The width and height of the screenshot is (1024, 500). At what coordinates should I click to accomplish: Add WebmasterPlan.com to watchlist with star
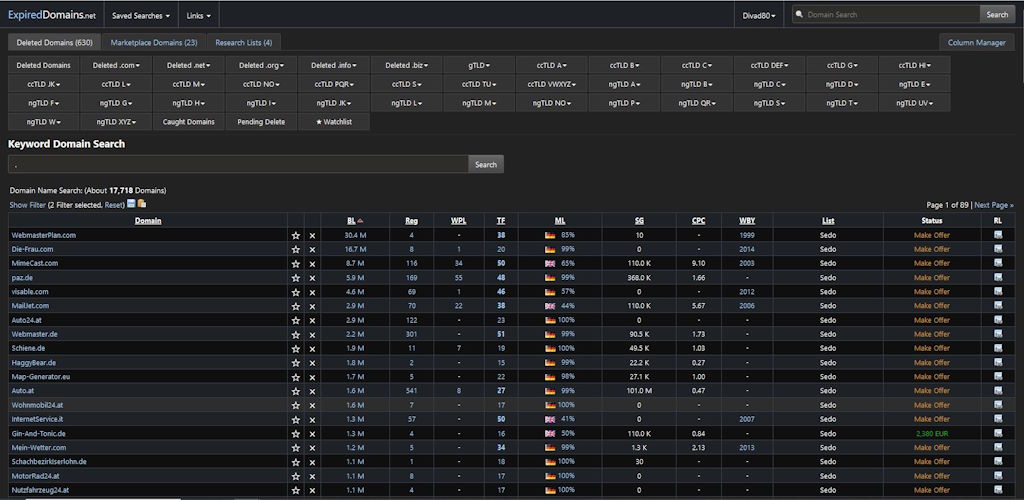[296, 236]
